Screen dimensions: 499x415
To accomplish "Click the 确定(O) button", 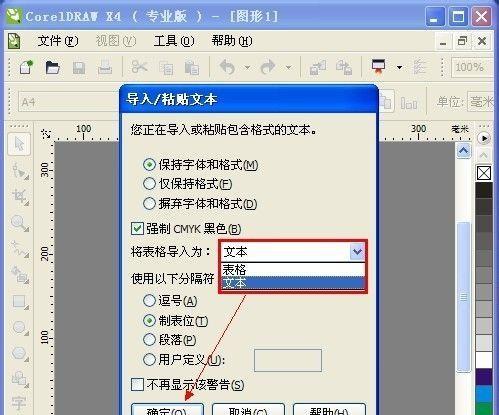I will [x=167, y=410].
